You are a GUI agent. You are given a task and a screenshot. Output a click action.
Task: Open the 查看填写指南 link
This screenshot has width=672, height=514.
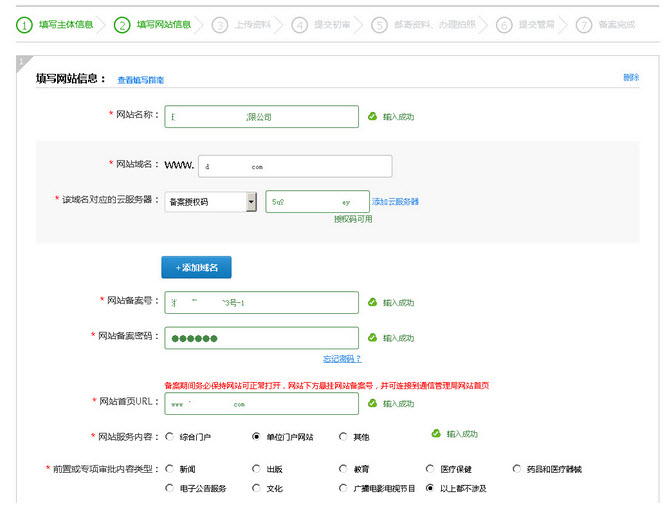coord(140,79)
